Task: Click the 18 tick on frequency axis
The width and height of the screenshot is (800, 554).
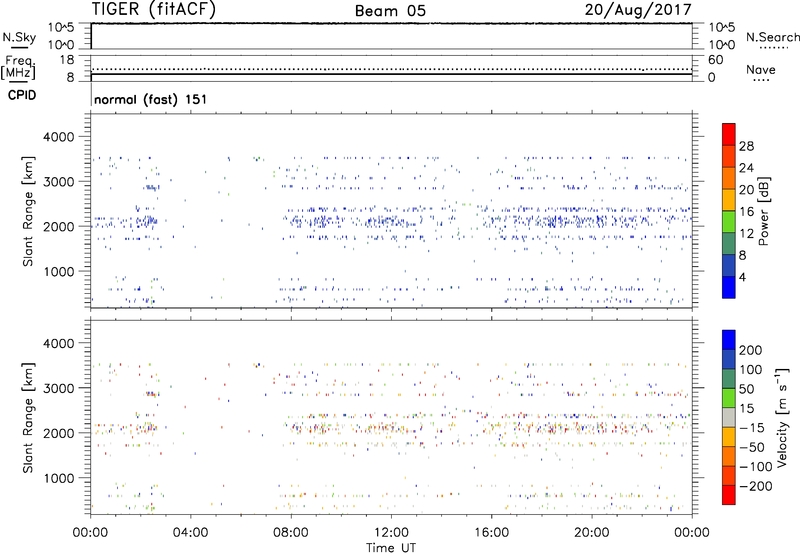Action: [67, 60]
